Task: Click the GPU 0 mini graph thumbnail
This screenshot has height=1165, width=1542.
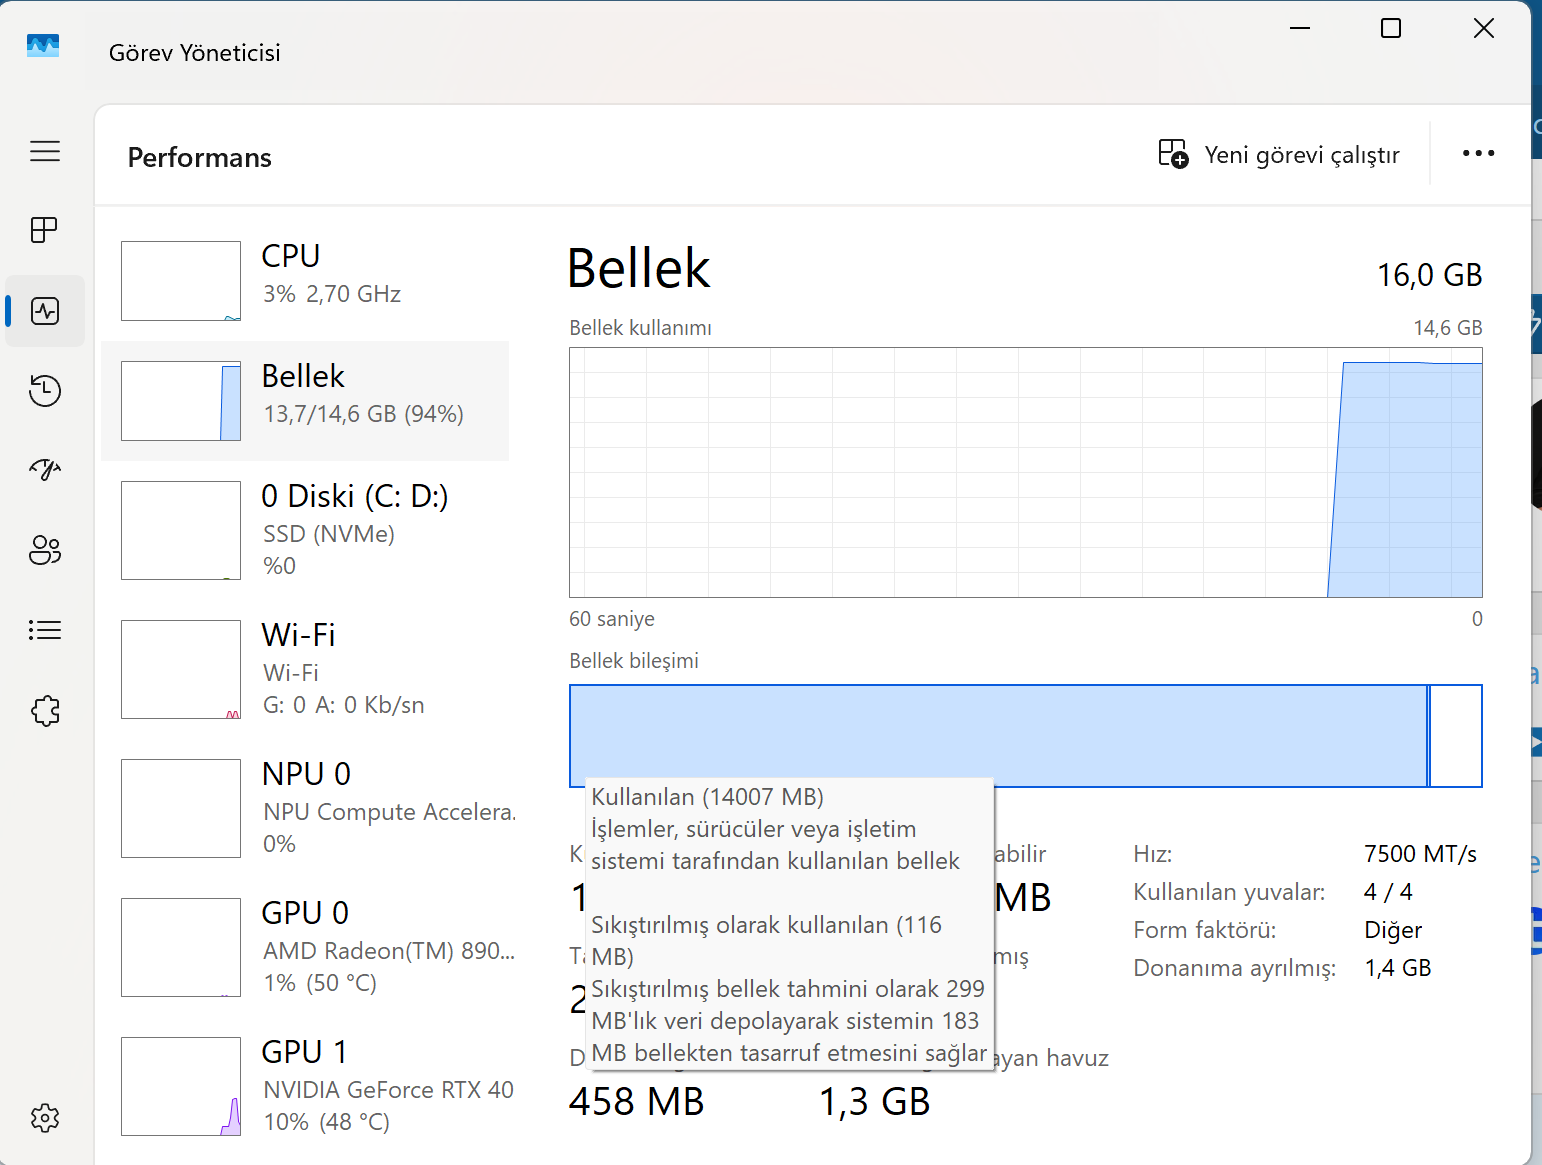Action: click(x=181, y=947)
